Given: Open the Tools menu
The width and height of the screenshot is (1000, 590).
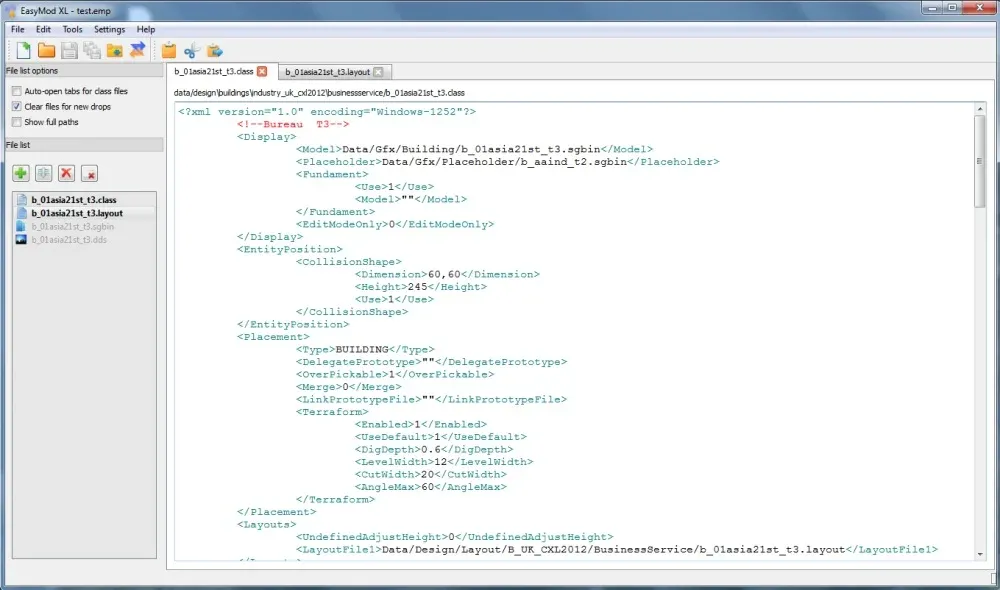Looking at the screenshot, I should [x=73, y=29].
